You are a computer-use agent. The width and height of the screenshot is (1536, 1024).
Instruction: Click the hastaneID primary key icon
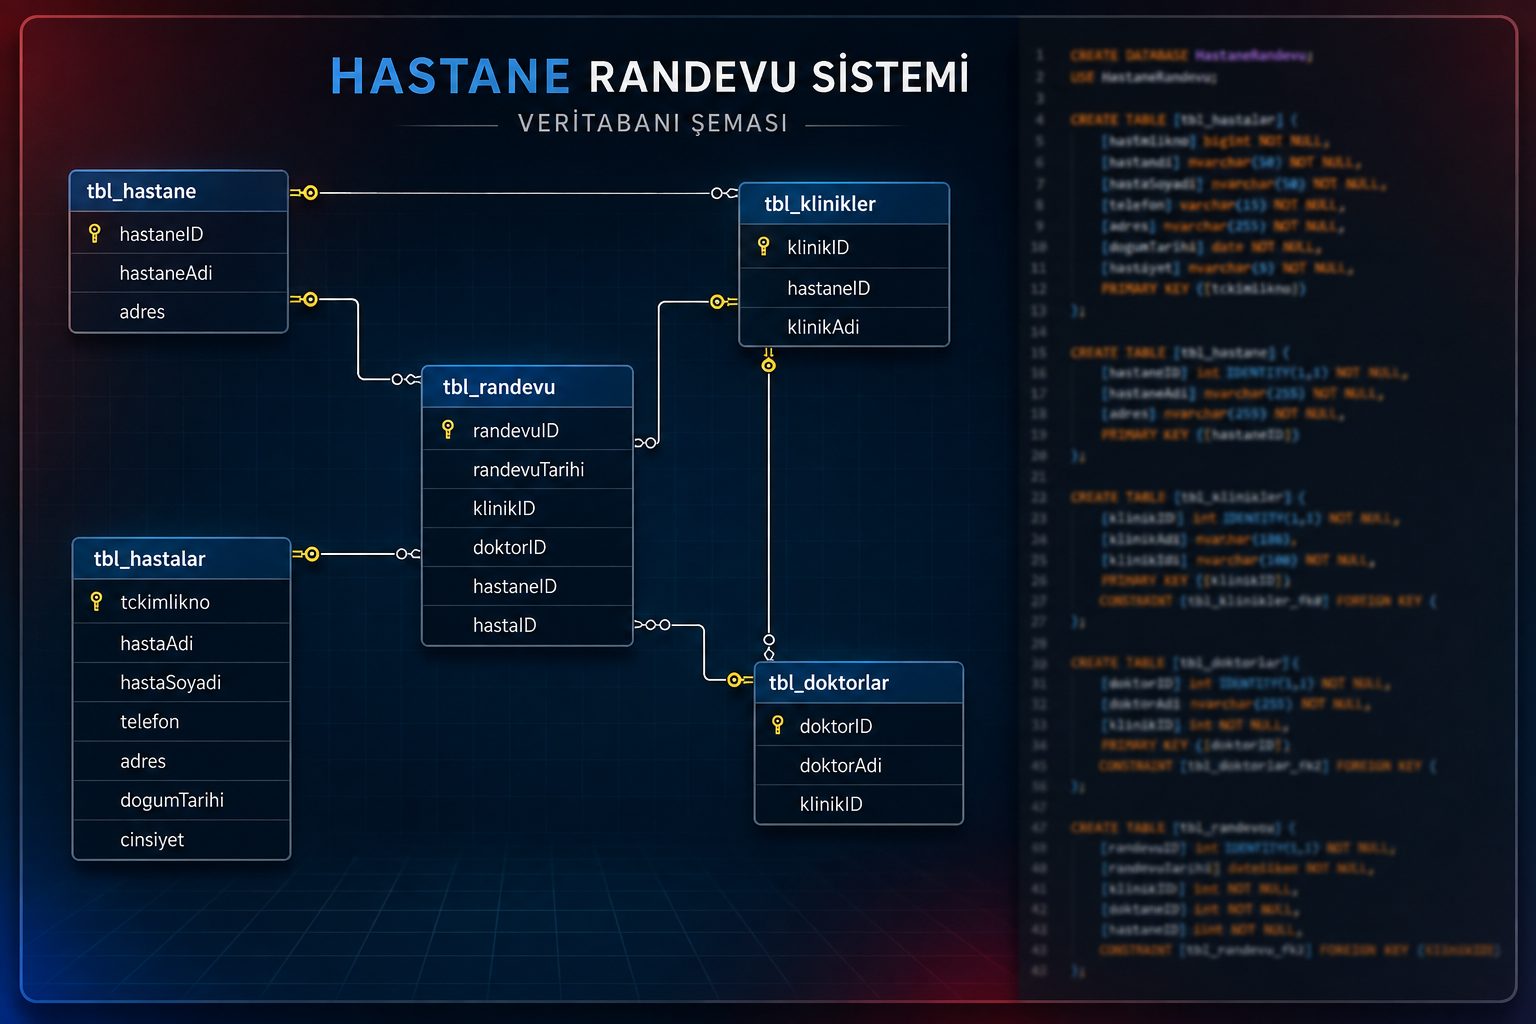[x=95, y=233]
